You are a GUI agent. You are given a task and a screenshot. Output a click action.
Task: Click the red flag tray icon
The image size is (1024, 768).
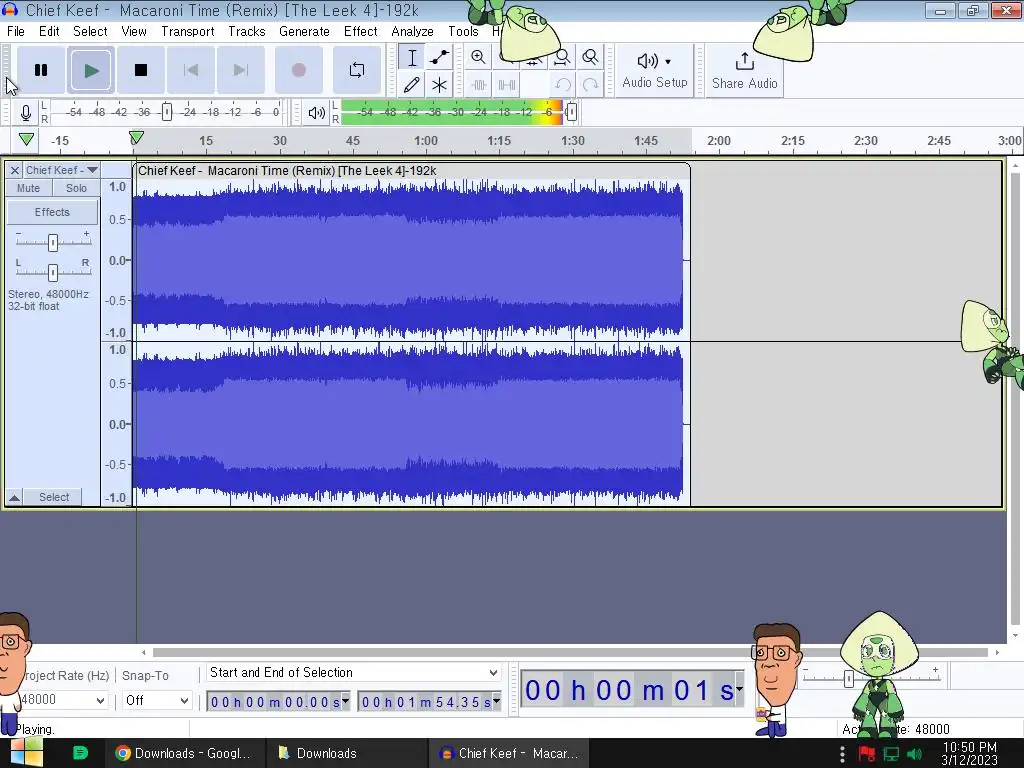(x=867, y=754)
